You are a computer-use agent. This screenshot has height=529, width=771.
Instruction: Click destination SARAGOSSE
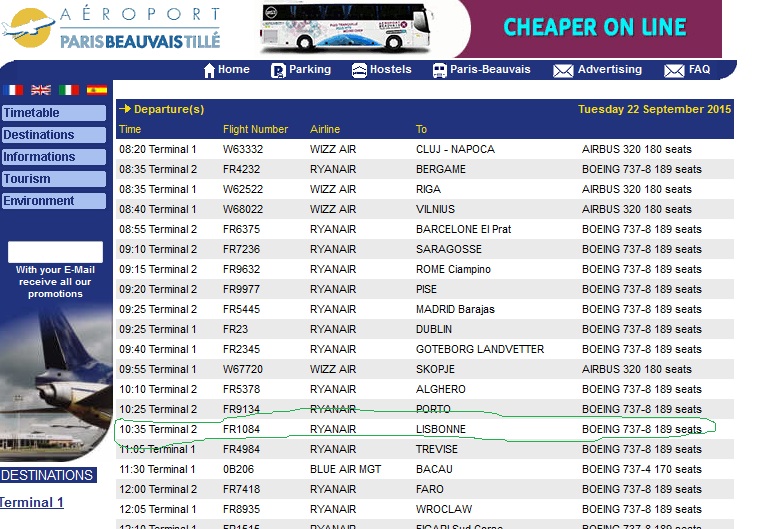point(448,250)
